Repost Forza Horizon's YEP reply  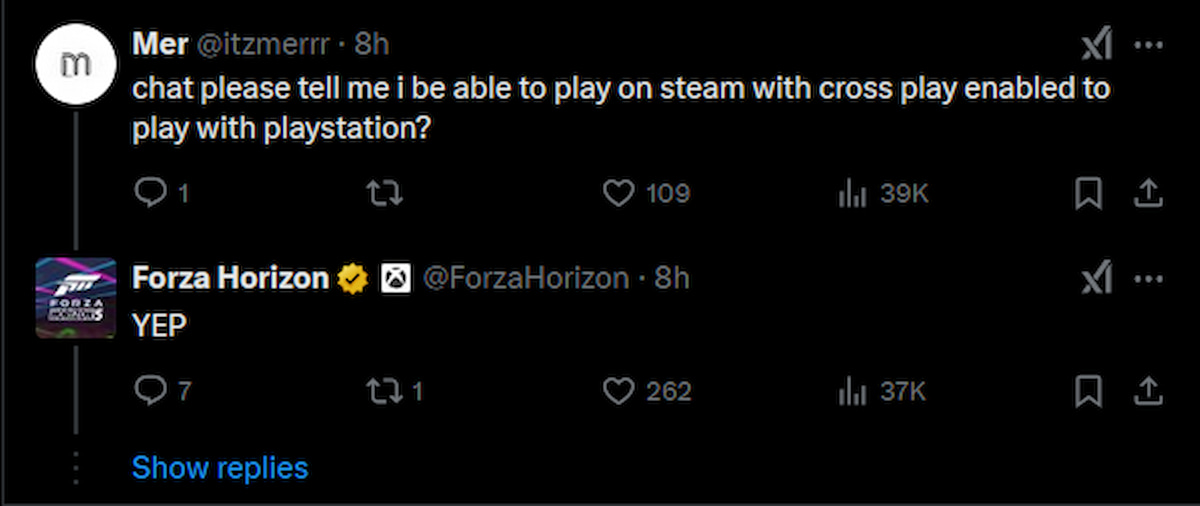(386, 390)
